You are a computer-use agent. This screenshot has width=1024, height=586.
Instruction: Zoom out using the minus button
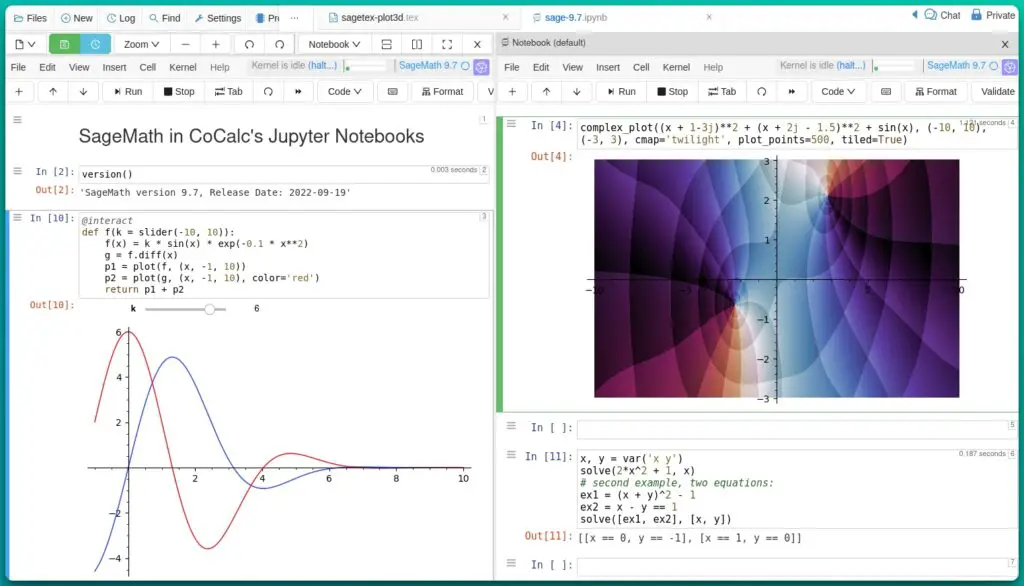click(x=185, y=44)
